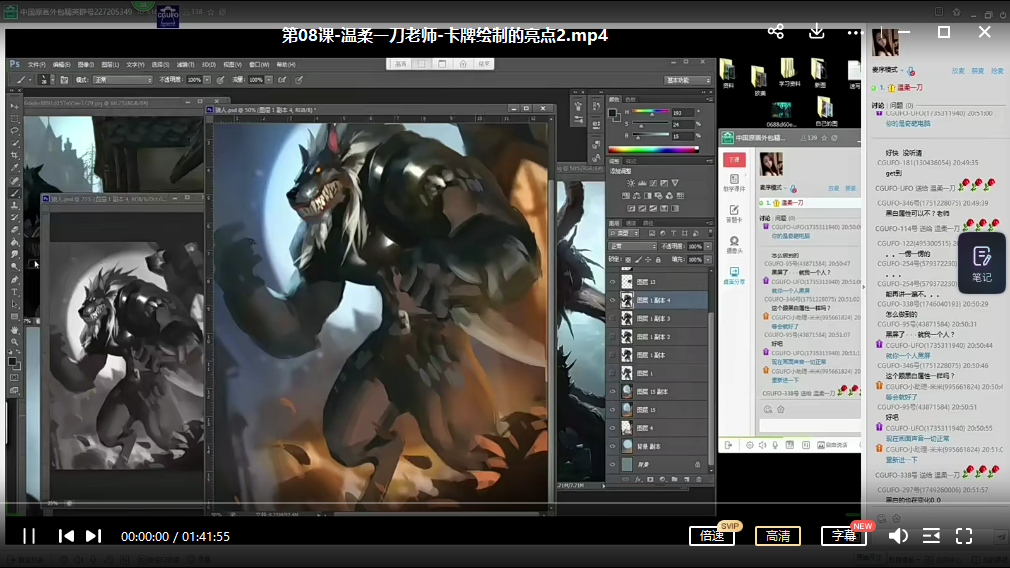Screen dimensions: 1010x568
Task: Select the Horizontal Type tool
Action: [x=15, y=292]
